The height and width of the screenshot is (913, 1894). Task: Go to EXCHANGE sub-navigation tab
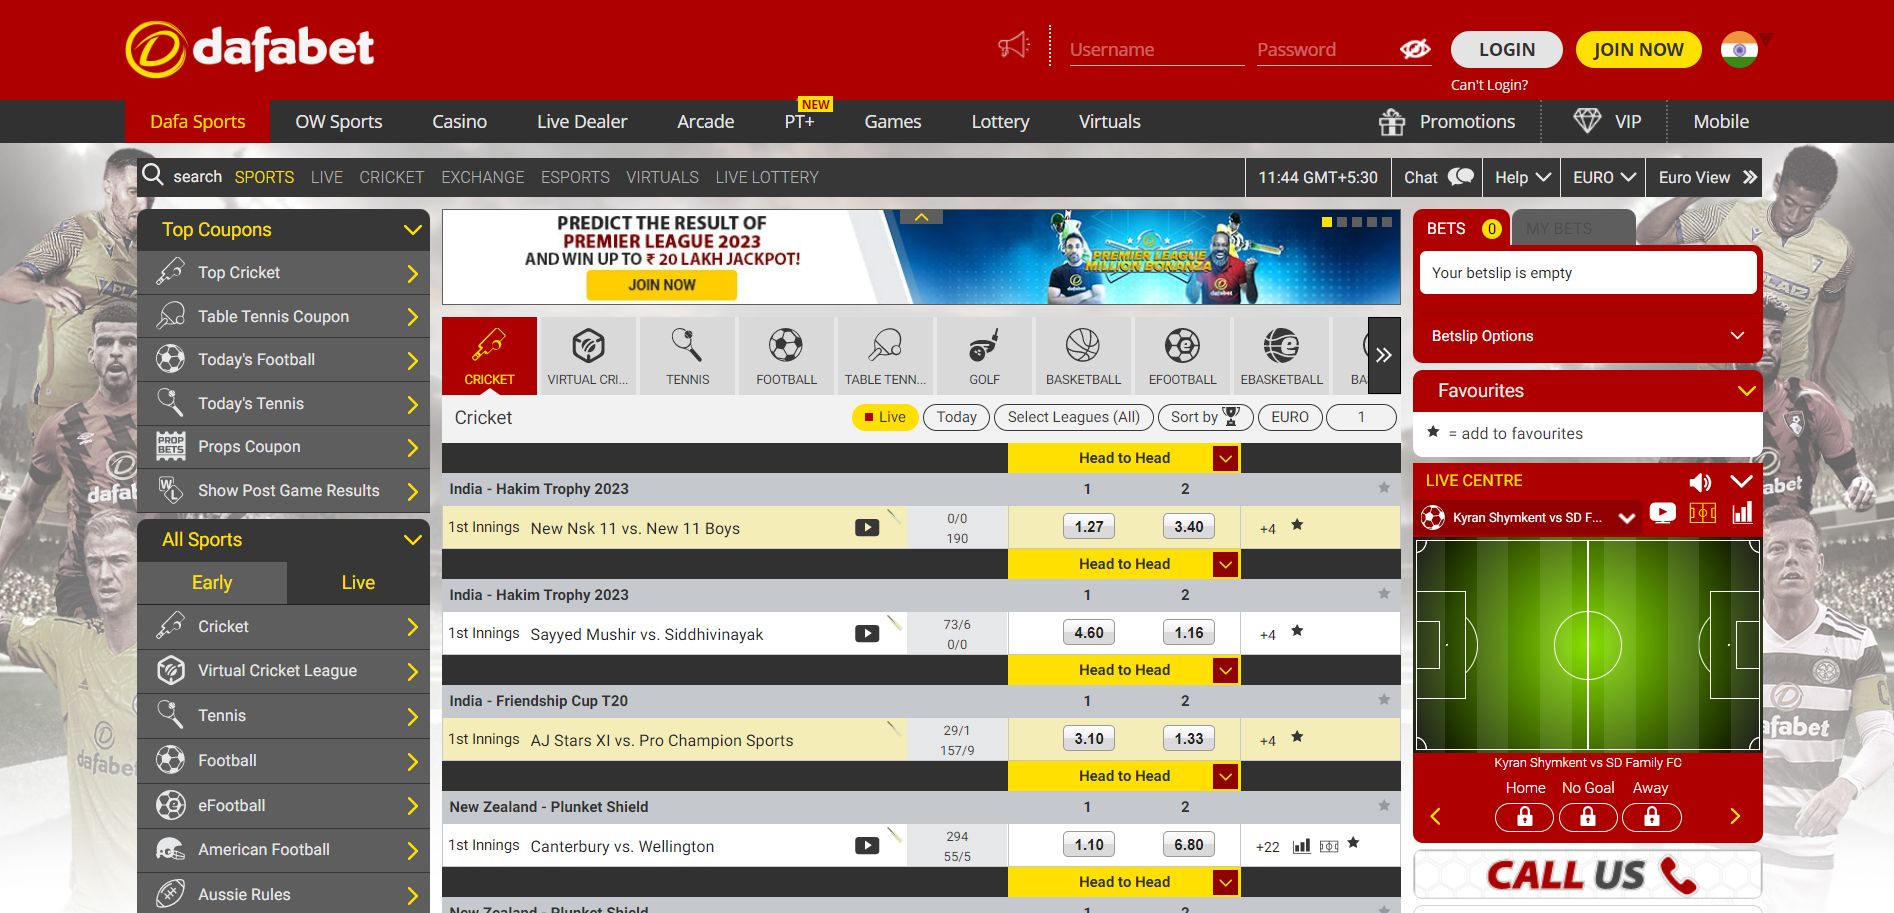[483, 177]
